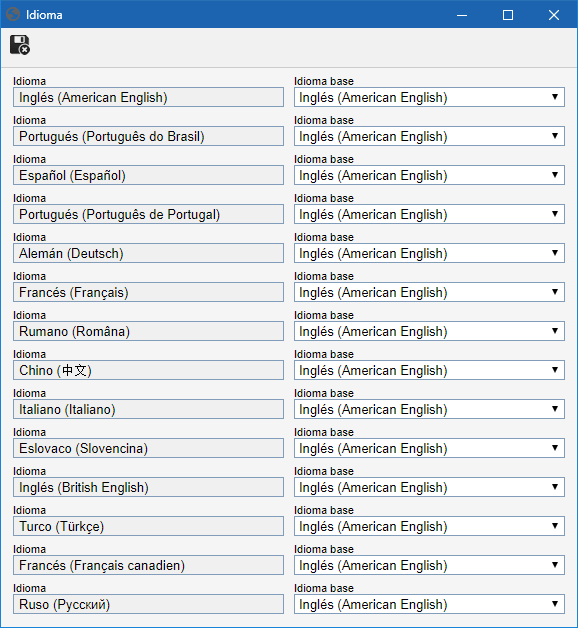Open Idioma base dropdown for Português de Portugal row
Screen dimensions: 578x628
coord(429,214)
